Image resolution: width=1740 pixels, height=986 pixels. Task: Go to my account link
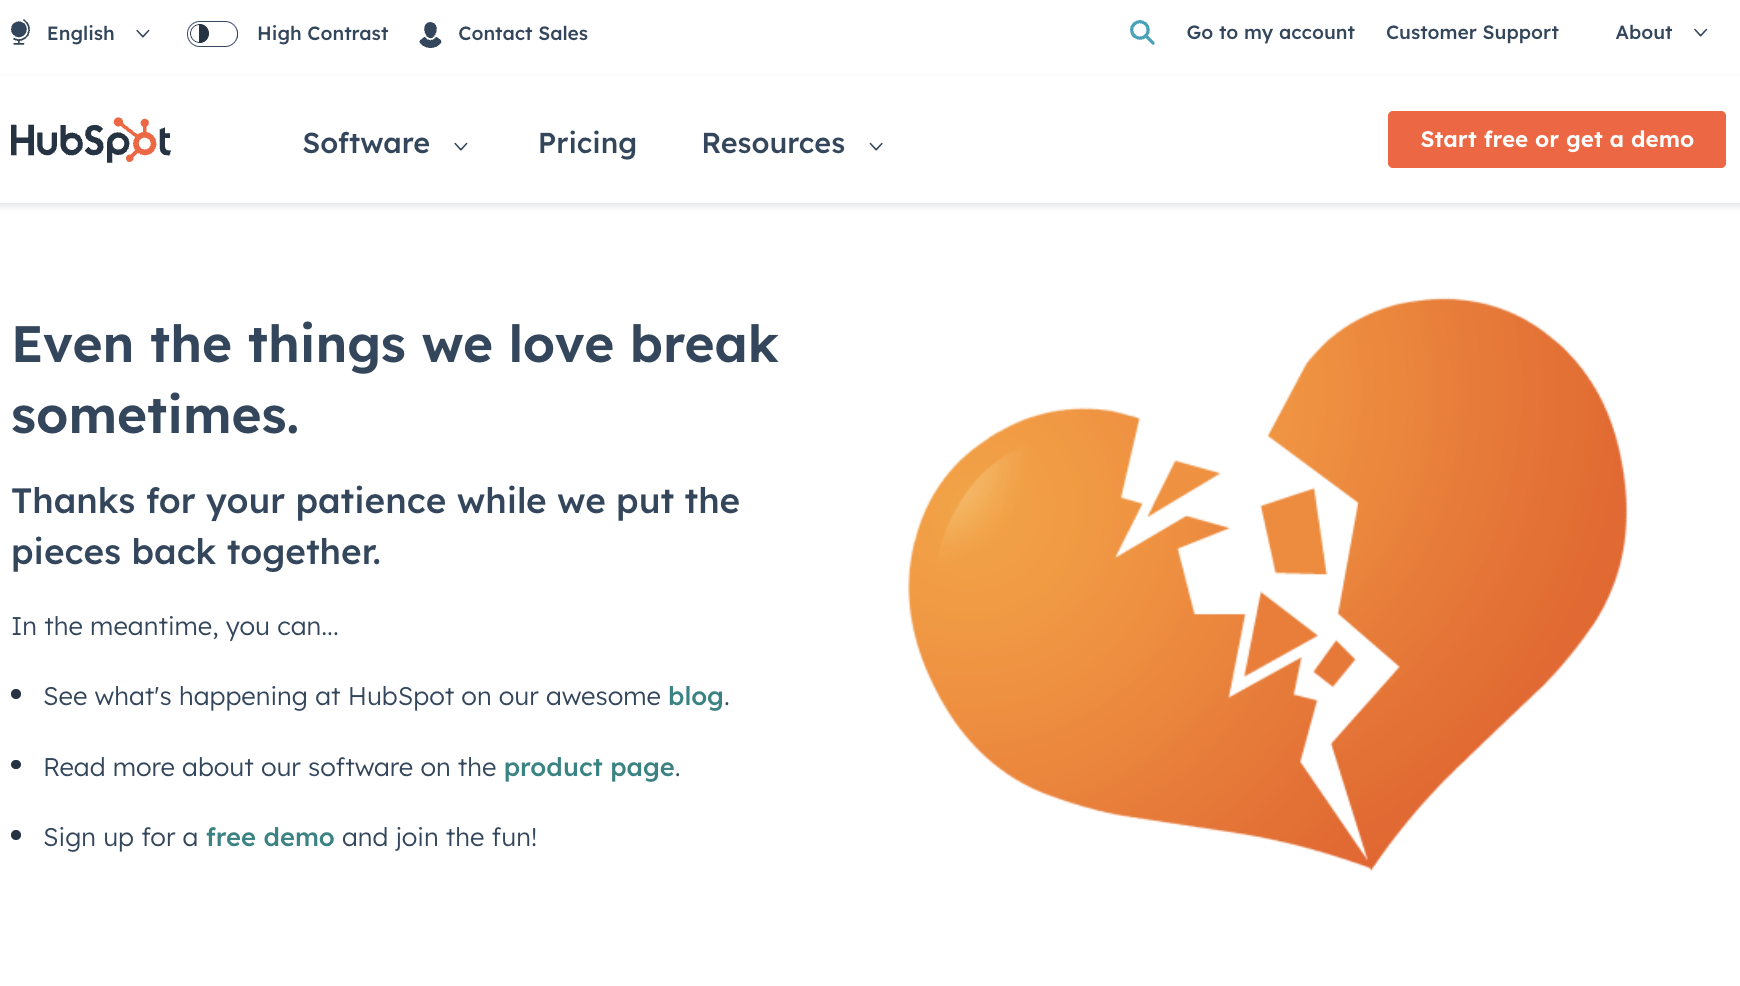click(1270, 33)
